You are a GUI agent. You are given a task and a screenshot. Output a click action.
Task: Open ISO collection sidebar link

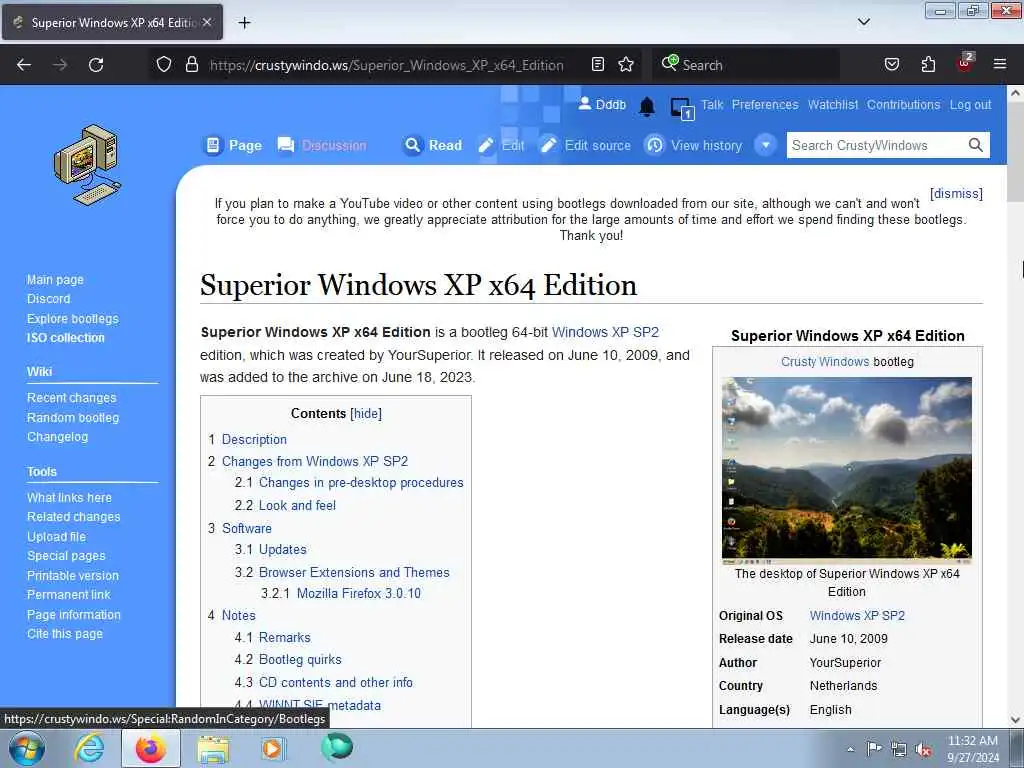tap(65, 338)
